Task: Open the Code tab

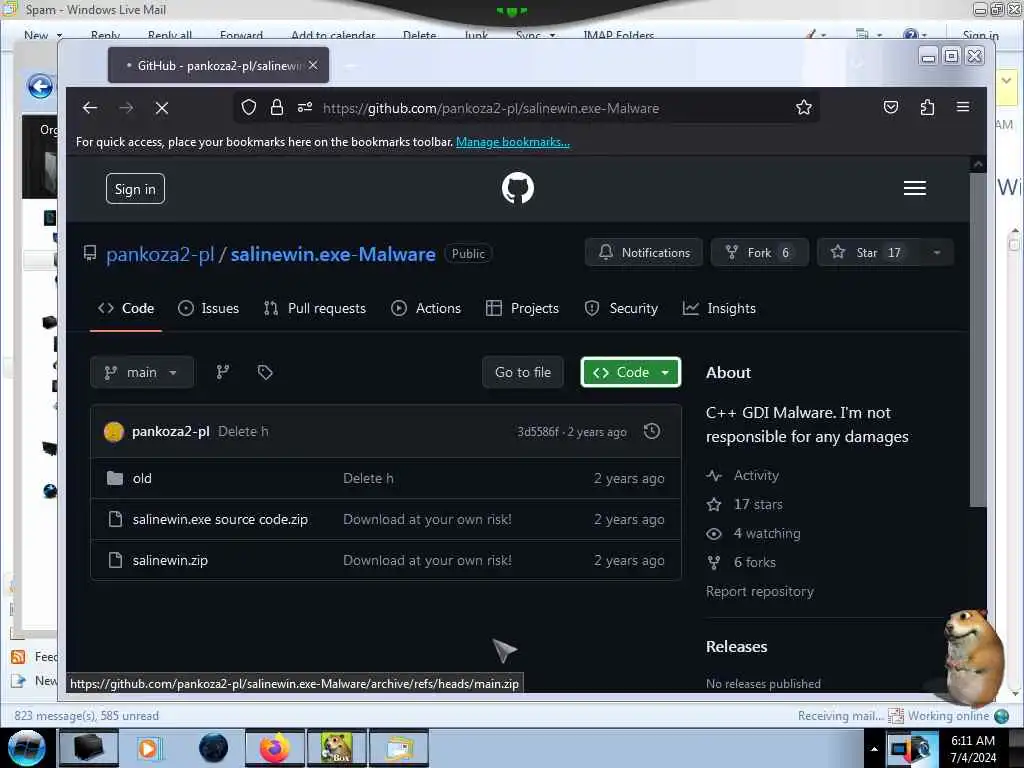Action: coord(126,308)
